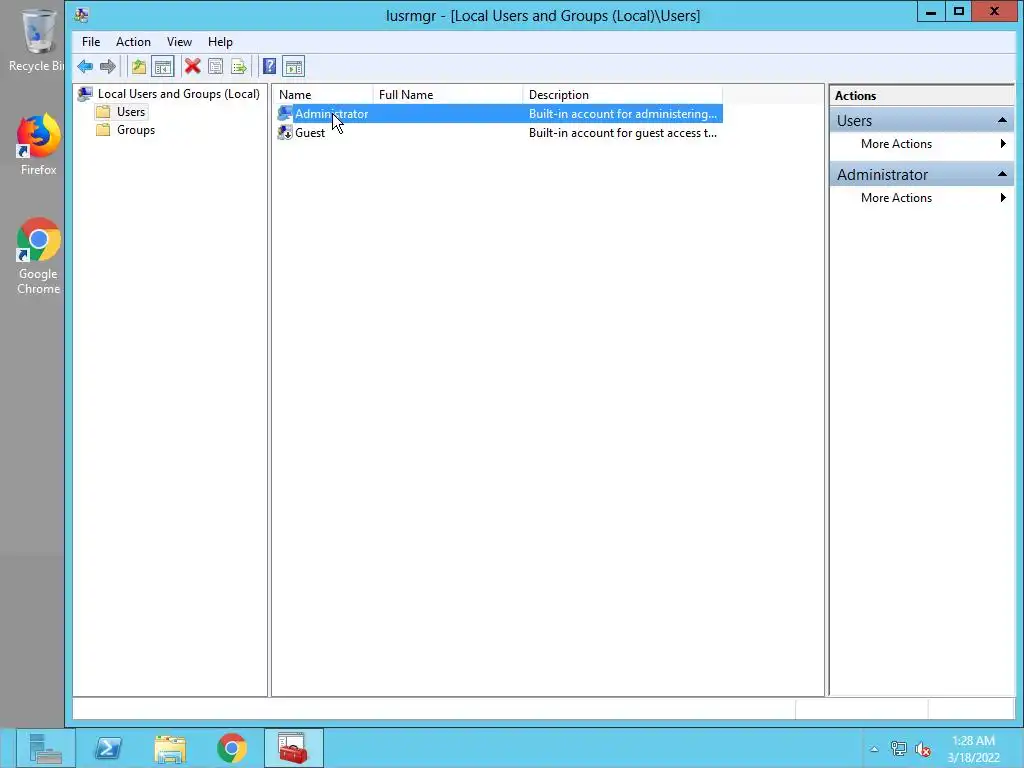The image size is (1024, 768).
Task: Open the Google Chrome desktop shortcut
Action: [x=38, y=256]
